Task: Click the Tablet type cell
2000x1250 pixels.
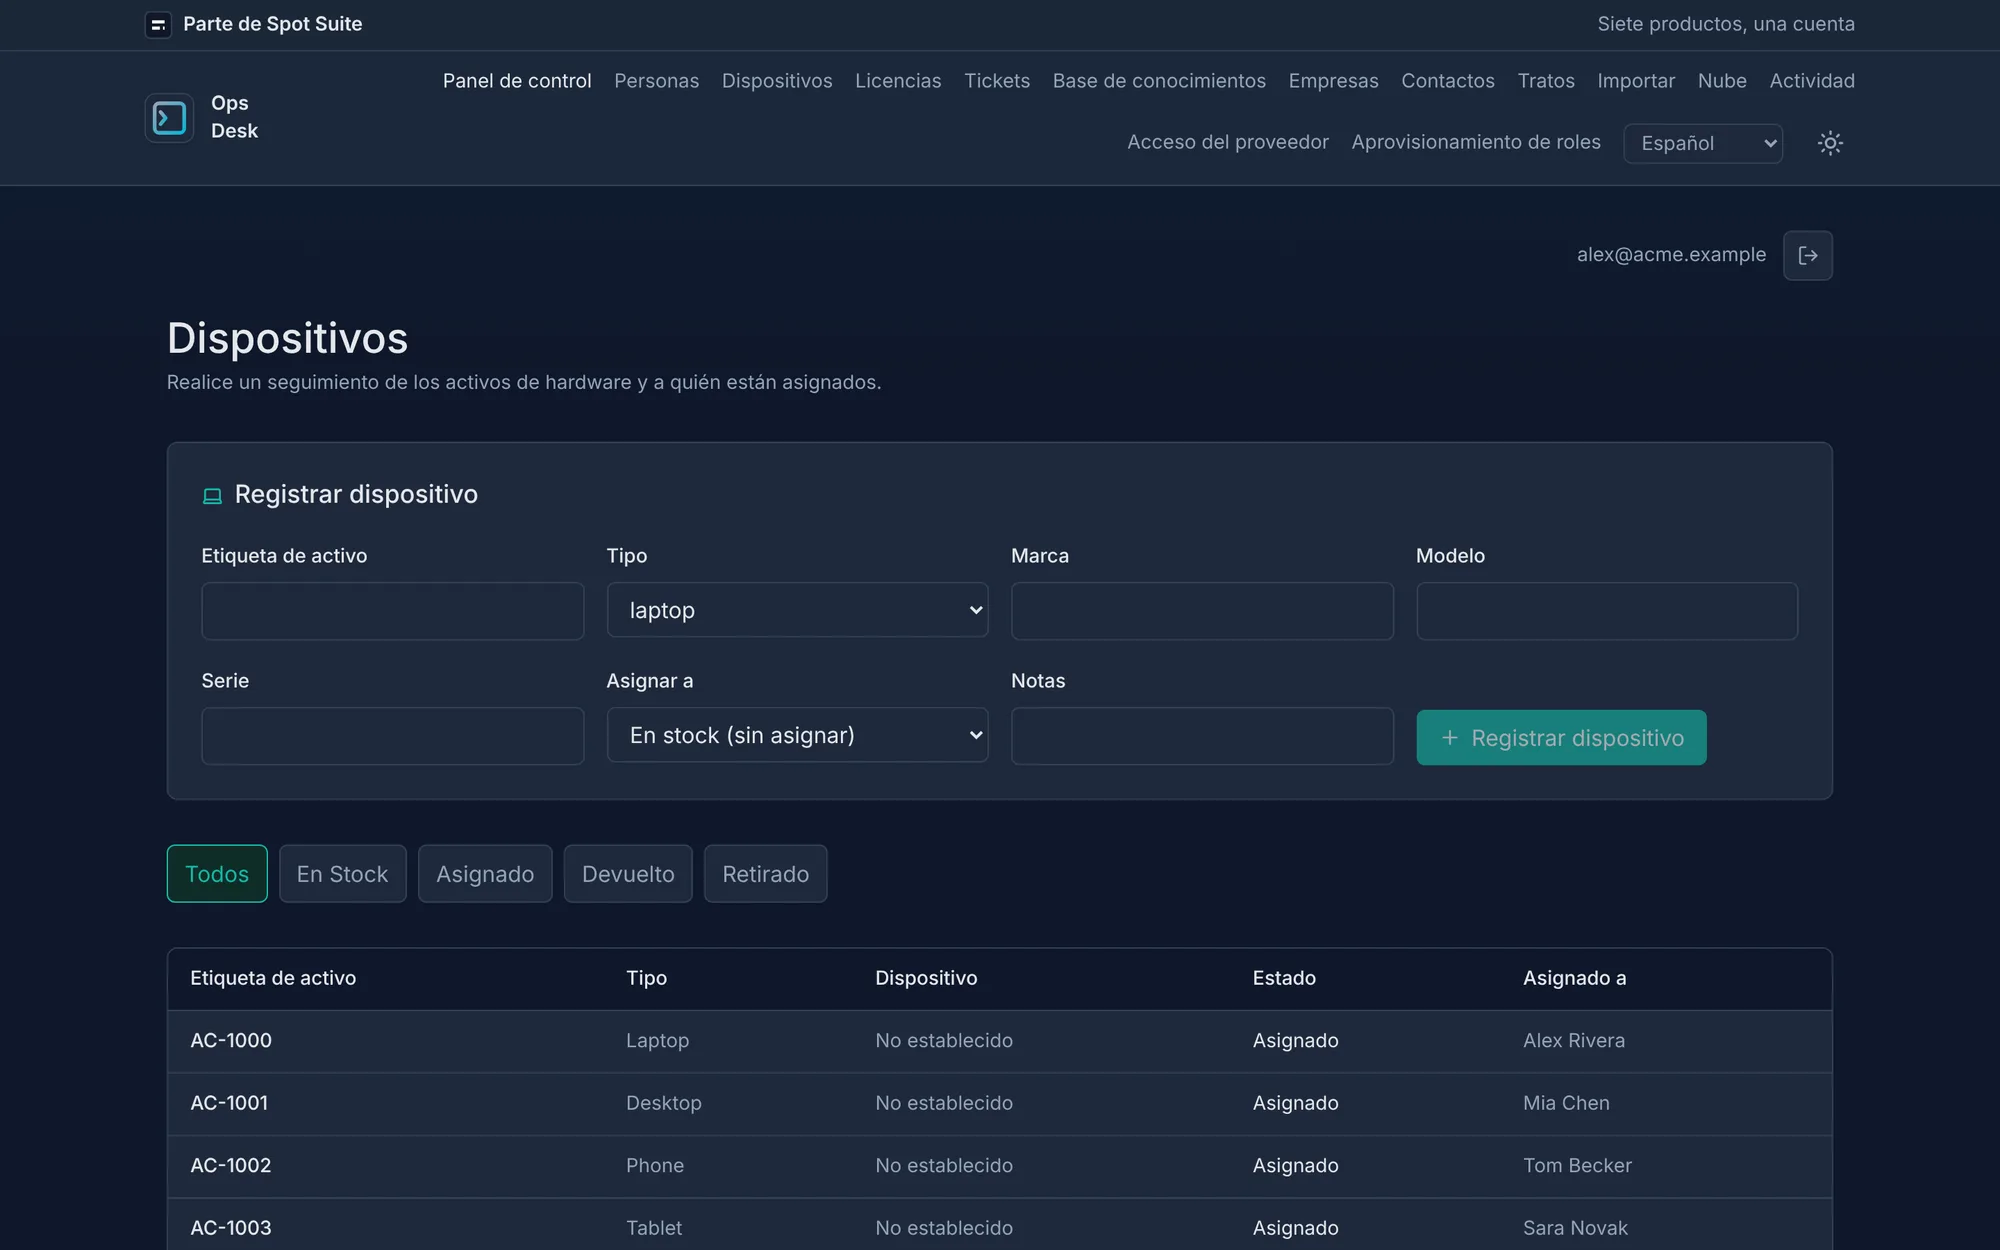Action: tap(654, 1228)
